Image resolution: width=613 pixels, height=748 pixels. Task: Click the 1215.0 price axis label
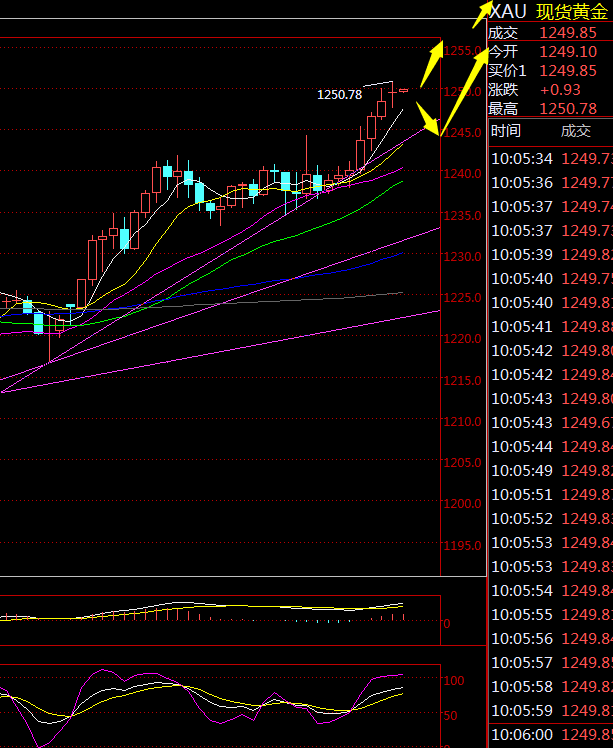[x=462, y=381]
